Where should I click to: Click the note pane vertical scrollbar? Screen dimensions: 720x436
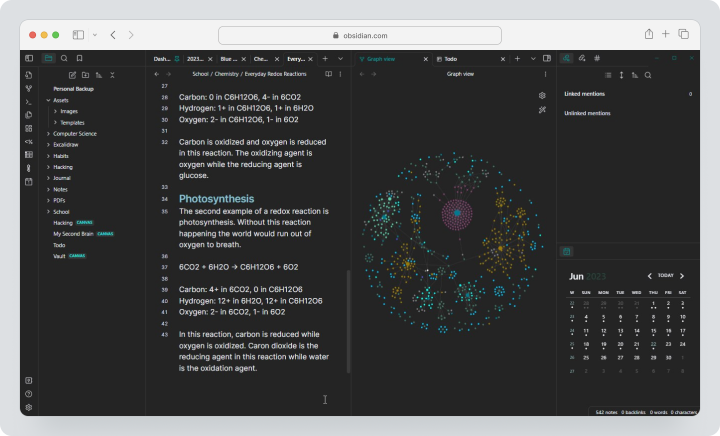(x=349, y=321)
